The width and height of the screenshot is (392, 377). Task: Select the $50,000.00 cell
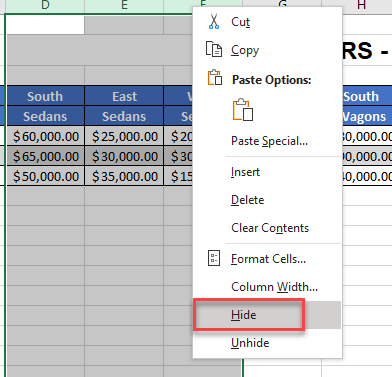(45, 176)
